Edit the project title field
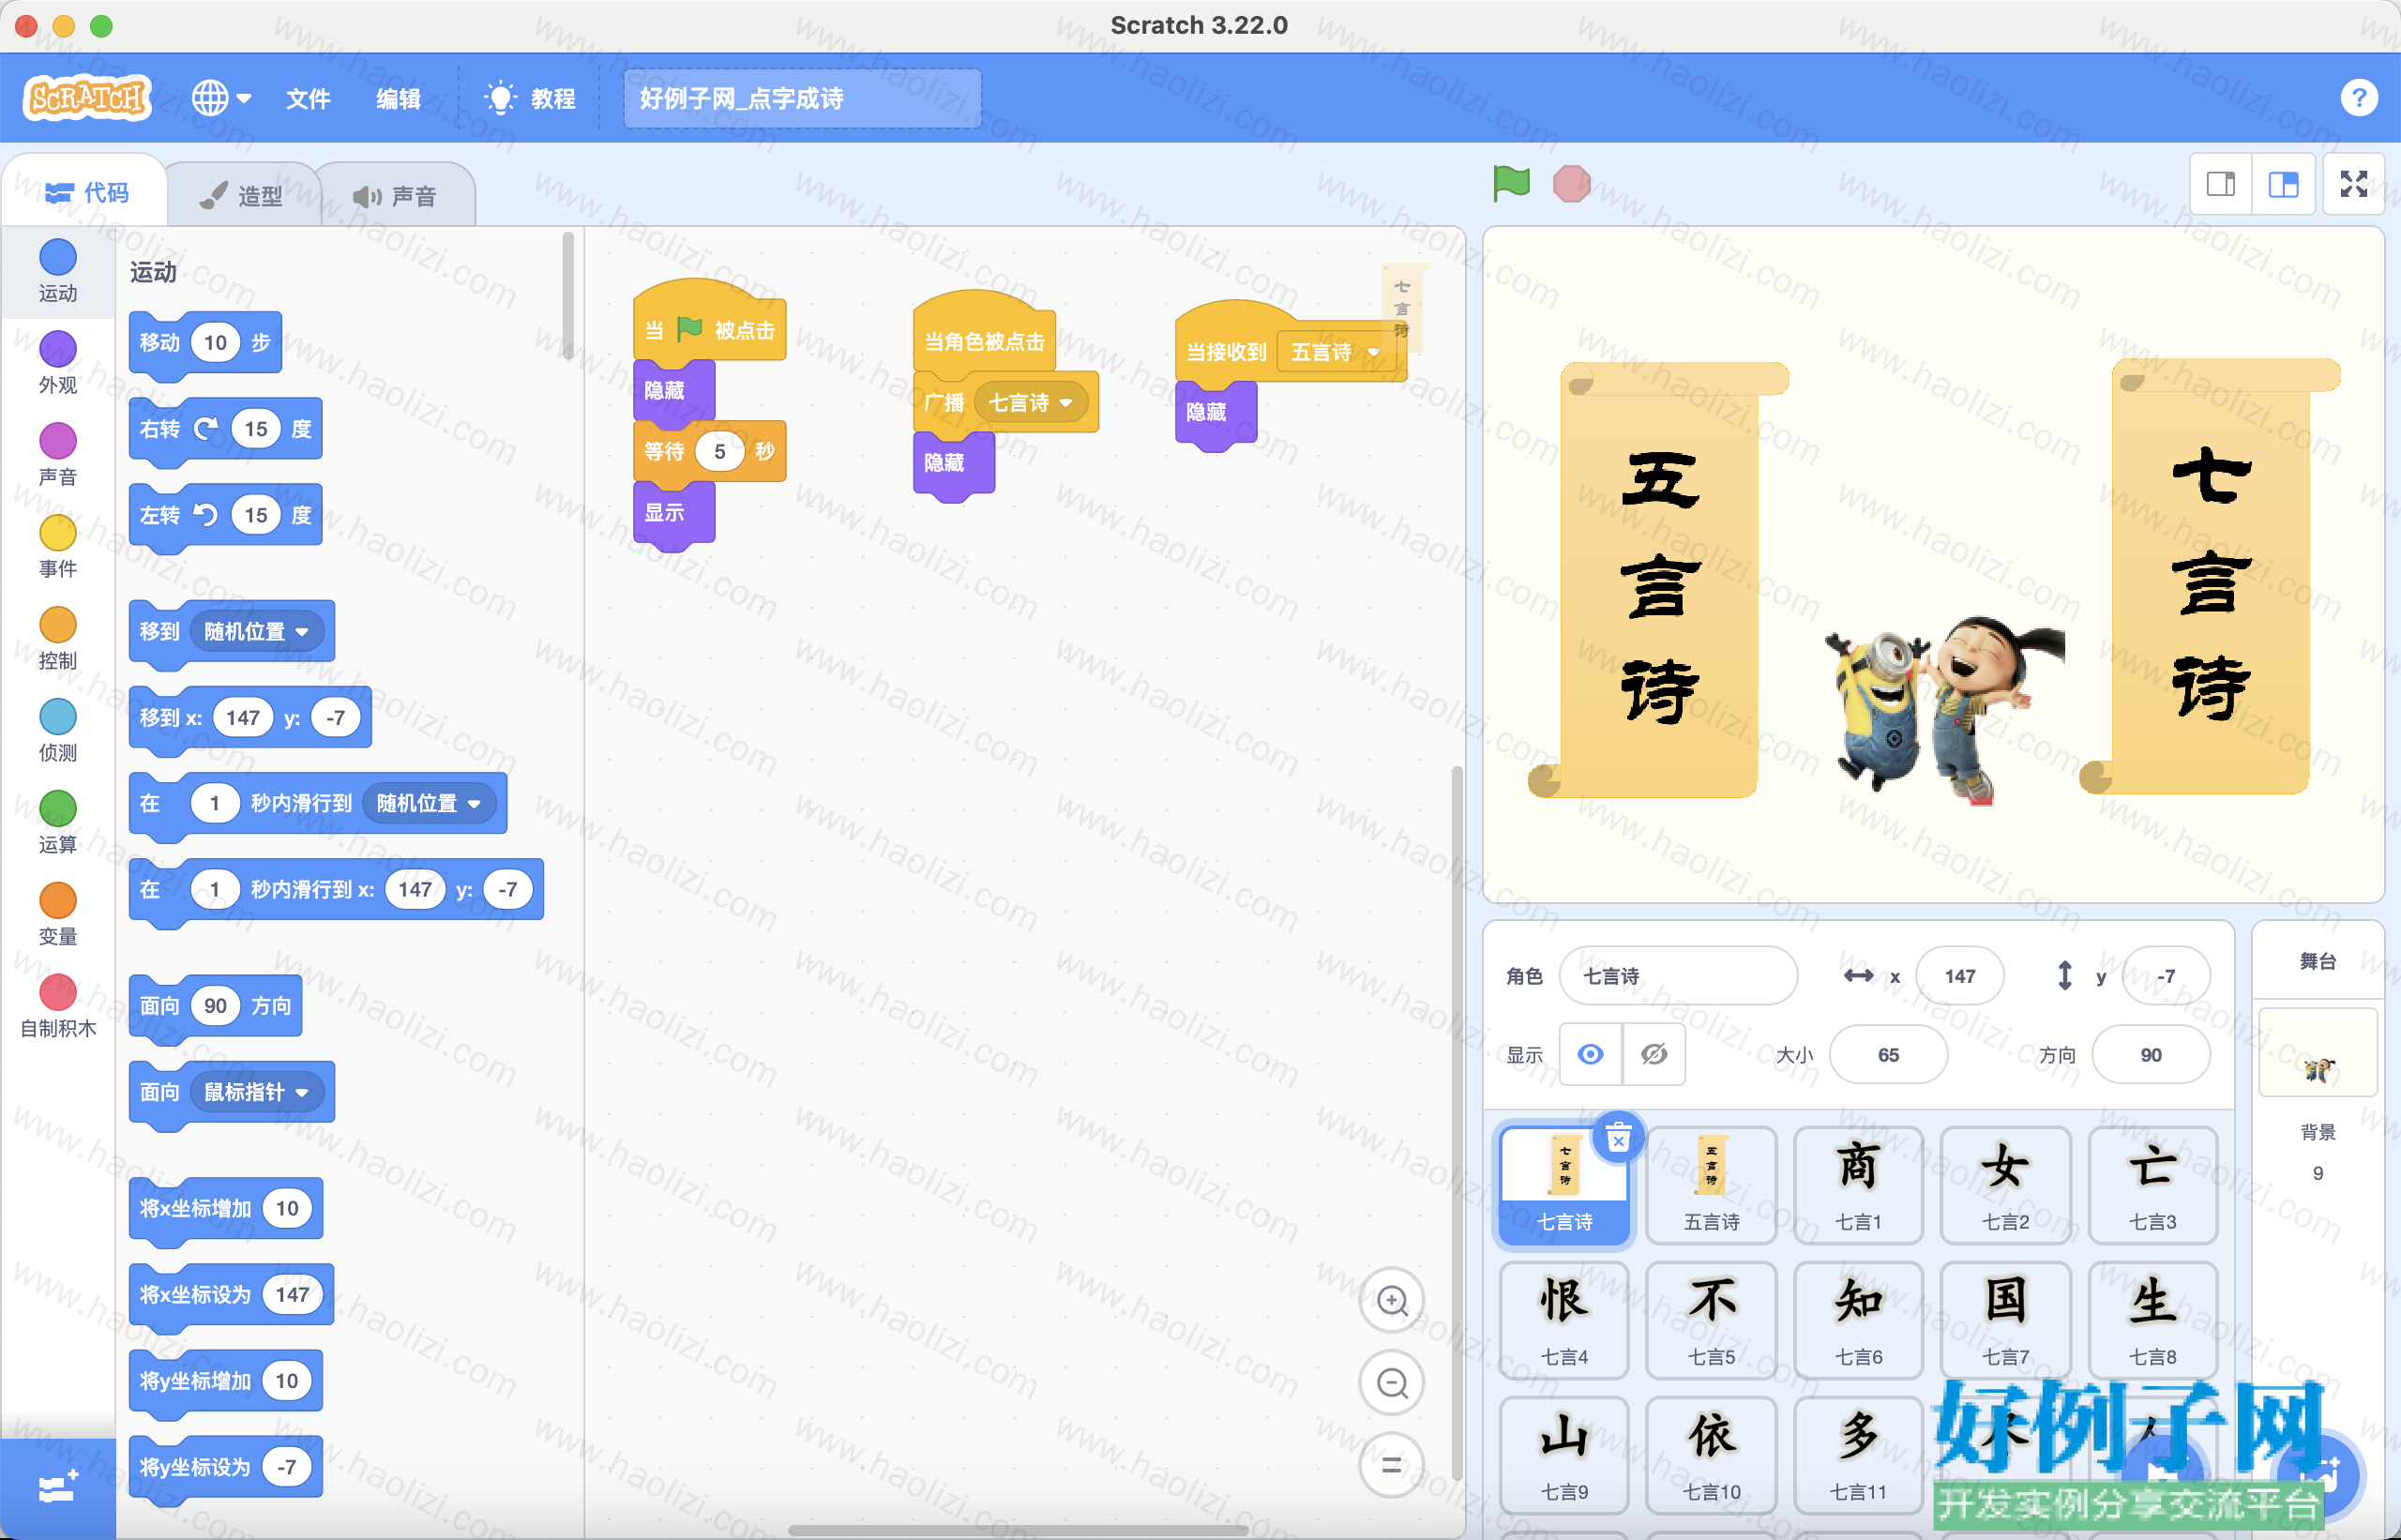 (802, 98)
